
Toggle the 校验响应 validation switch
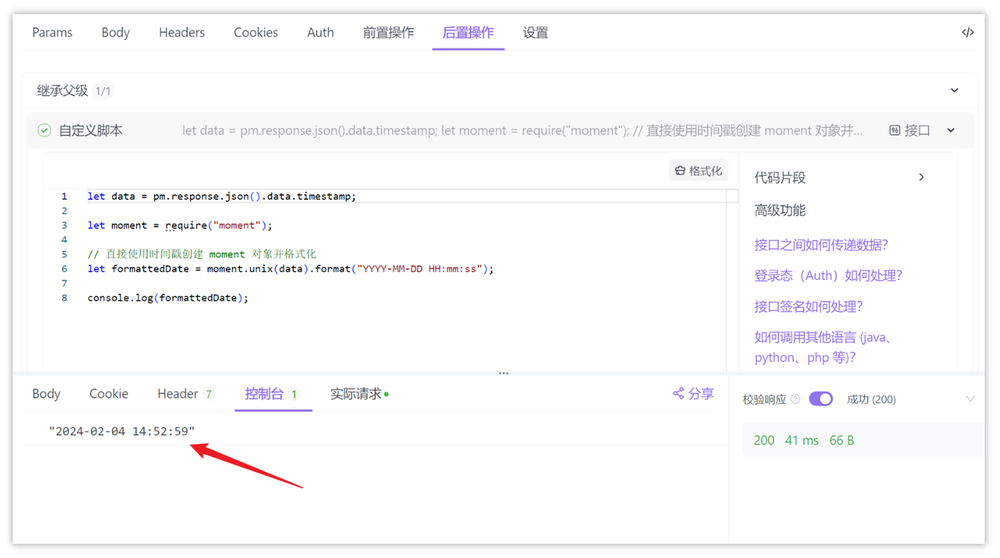821,399
